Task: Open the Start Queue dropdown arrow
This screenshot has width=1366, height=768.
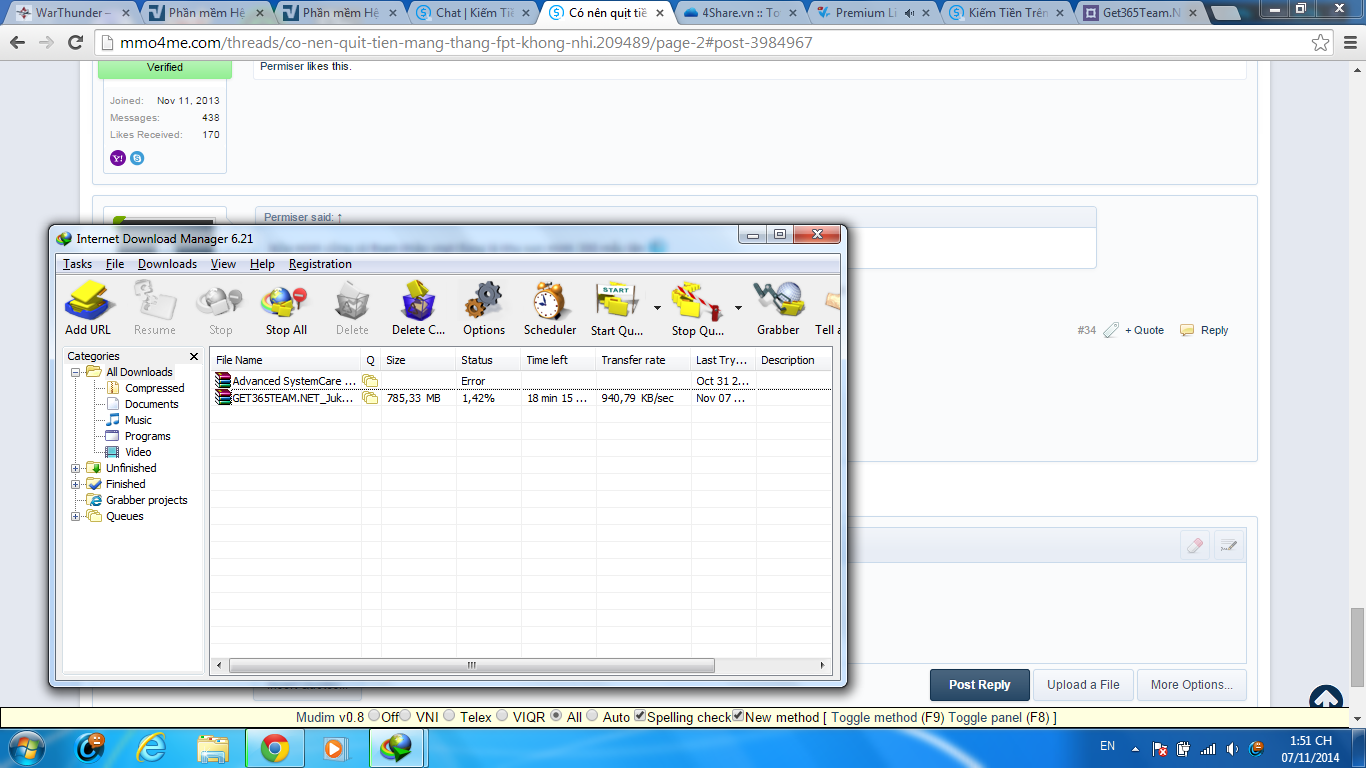Action: 657,308
